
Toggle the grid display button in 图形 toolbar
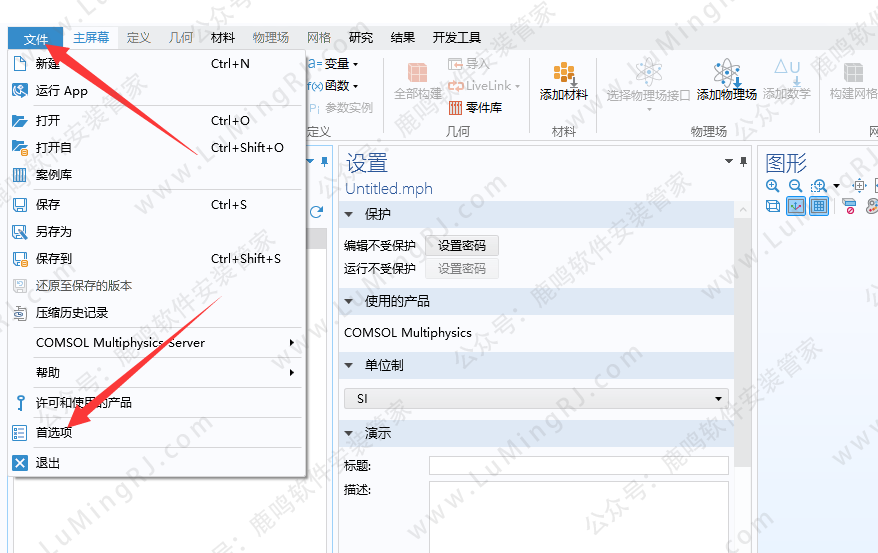[819, 206]
